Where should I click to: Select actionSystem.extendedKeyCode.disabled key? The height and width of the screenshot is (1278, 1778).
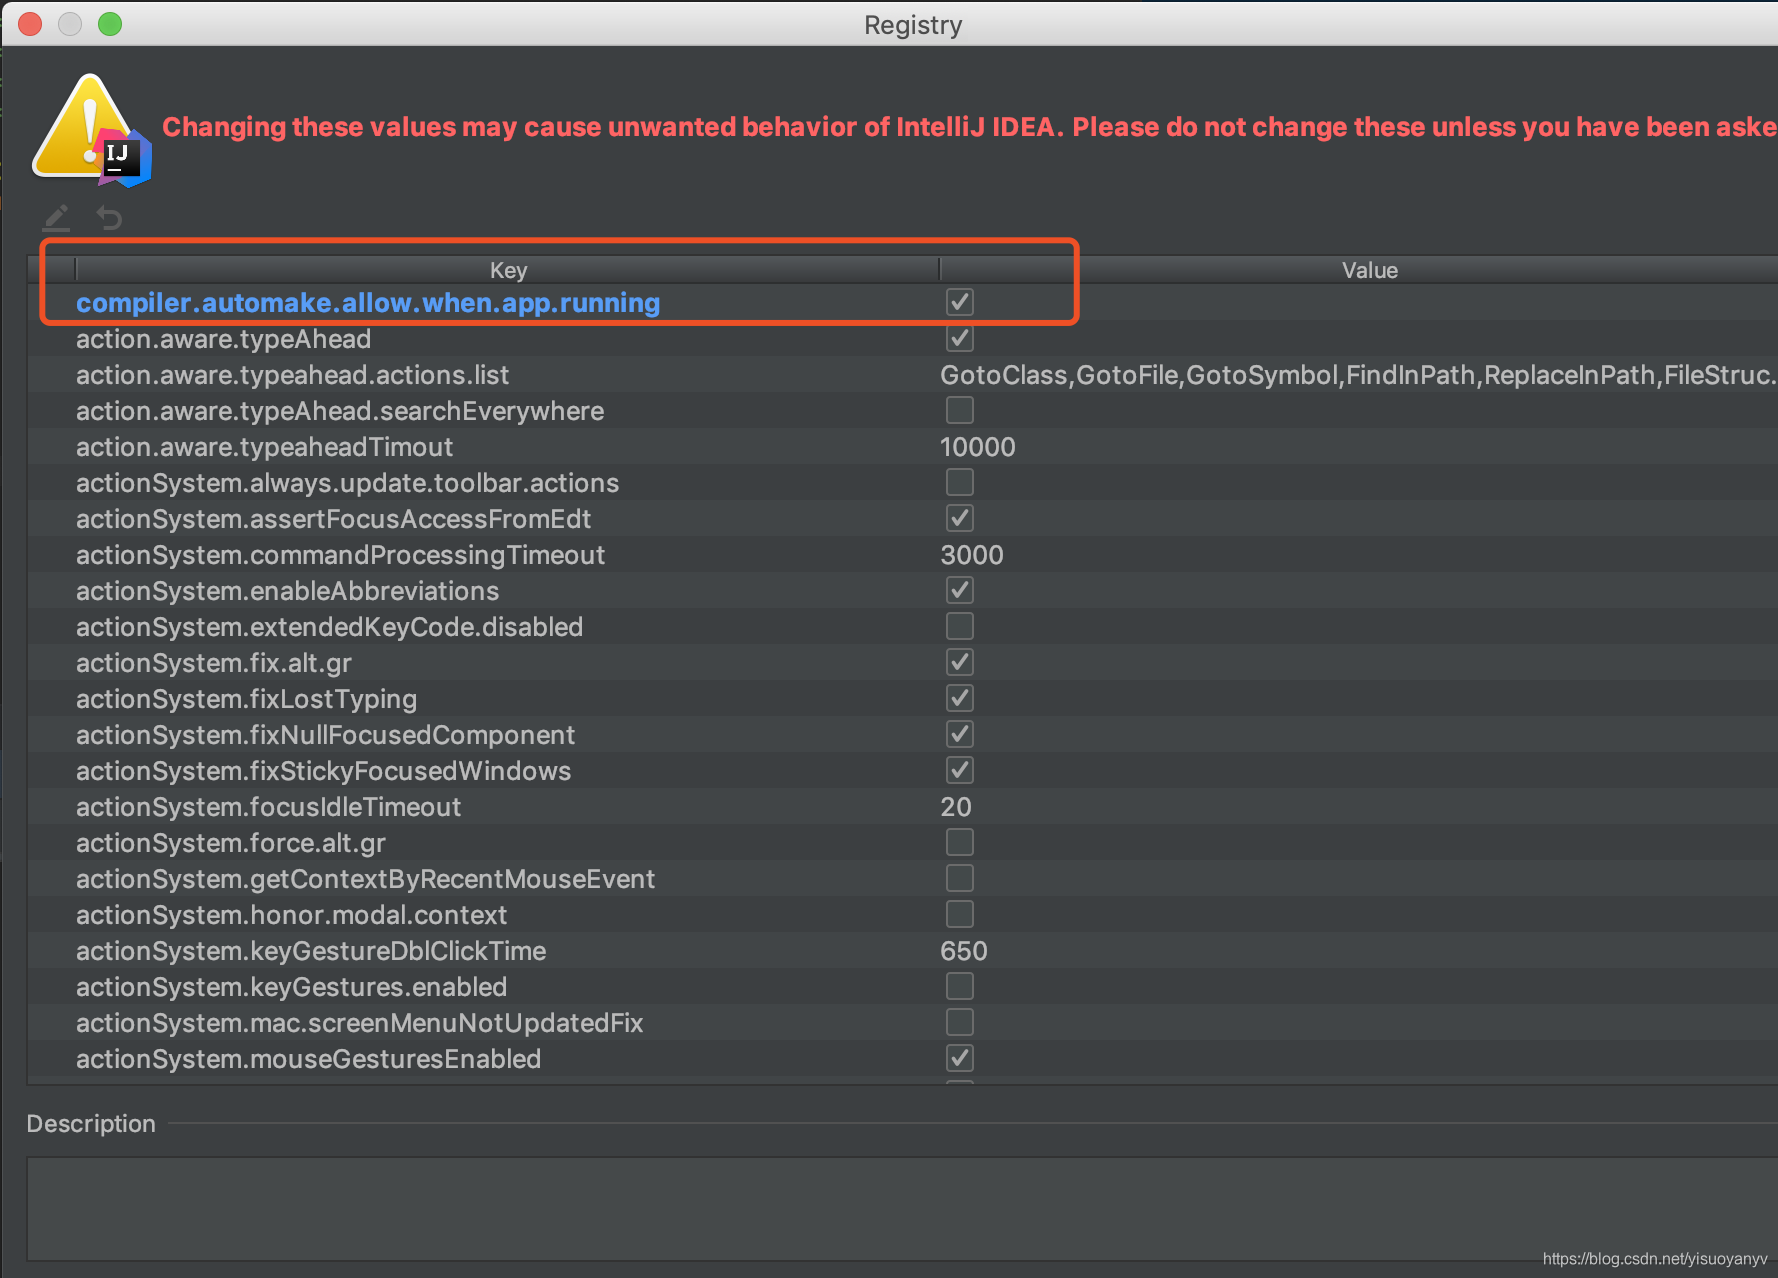tap(329, 627)
